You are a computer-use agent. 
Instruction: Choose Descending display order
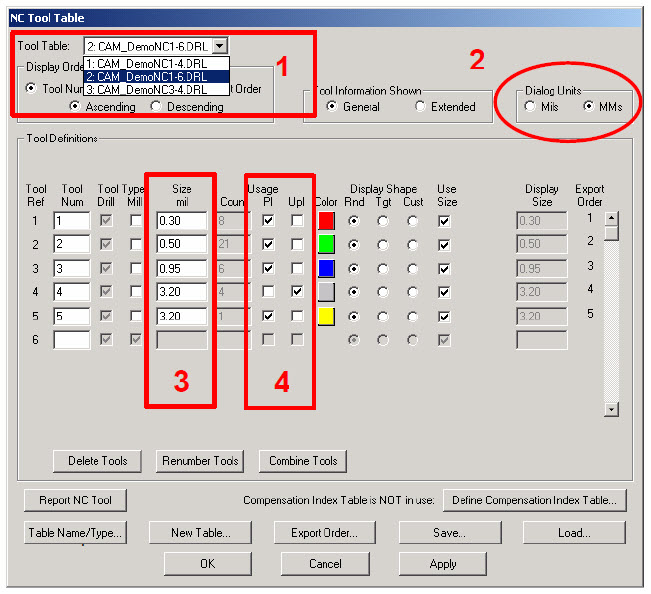coord(156,106)
